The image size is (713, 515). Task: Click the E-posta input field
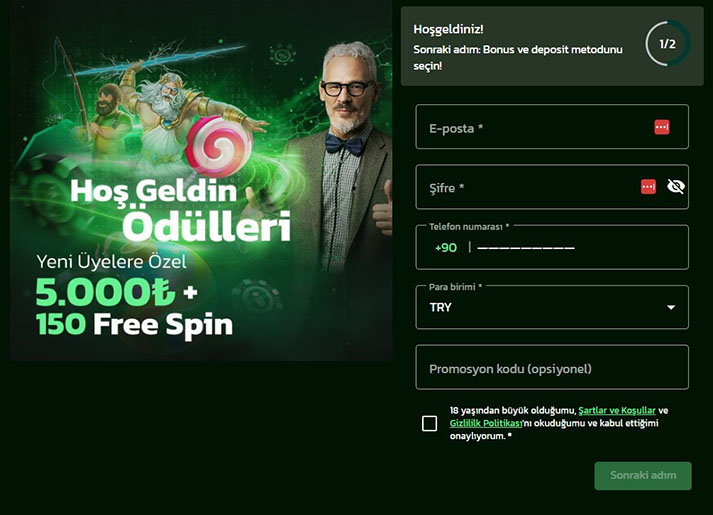[552, 127]
